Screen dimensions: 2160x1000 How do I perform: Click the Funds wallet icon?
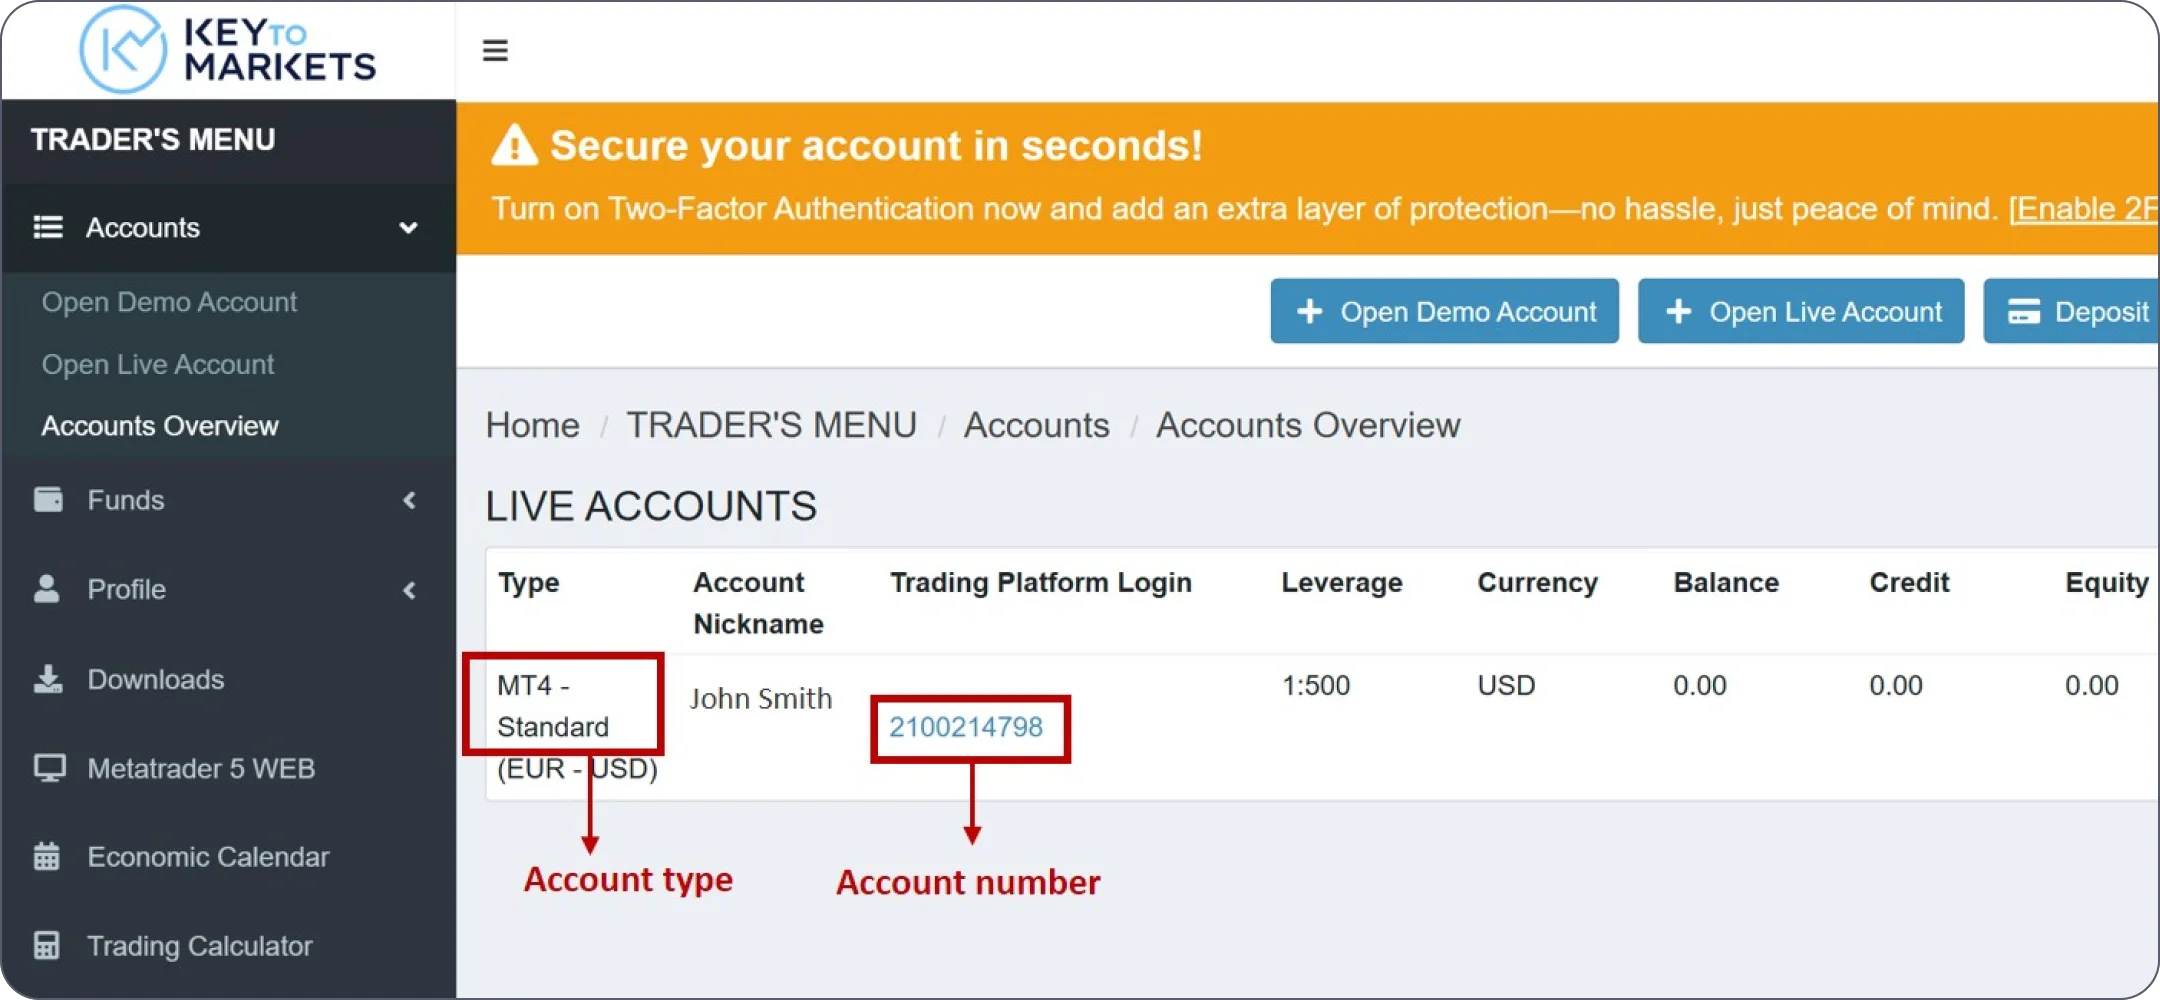pos(48,499)
